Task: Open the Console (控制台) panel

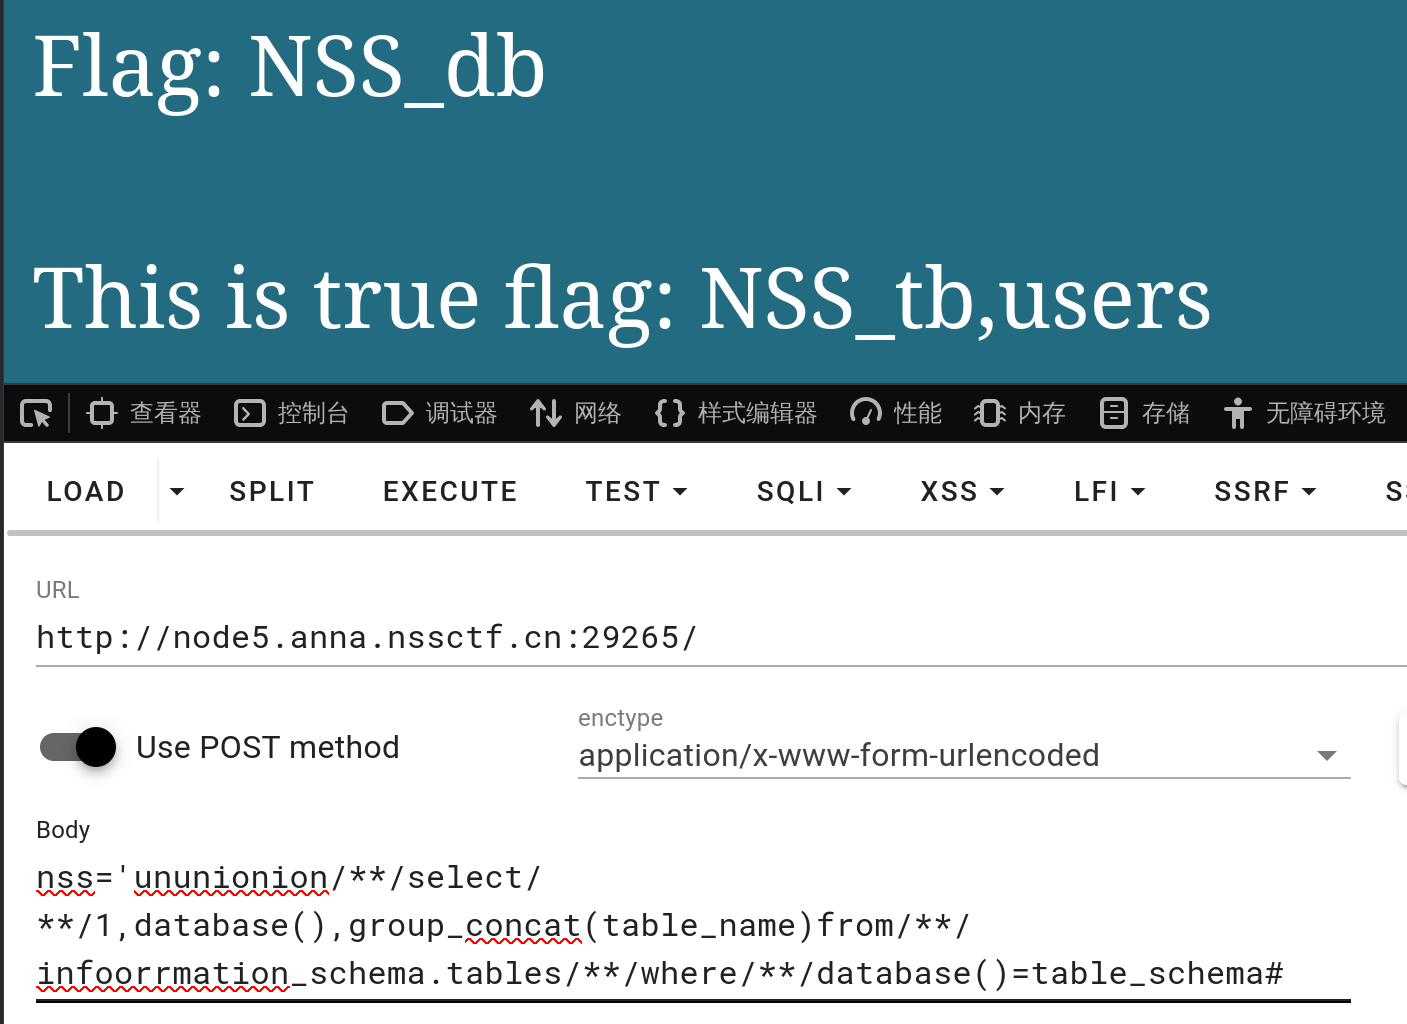Action: point(291,413)
